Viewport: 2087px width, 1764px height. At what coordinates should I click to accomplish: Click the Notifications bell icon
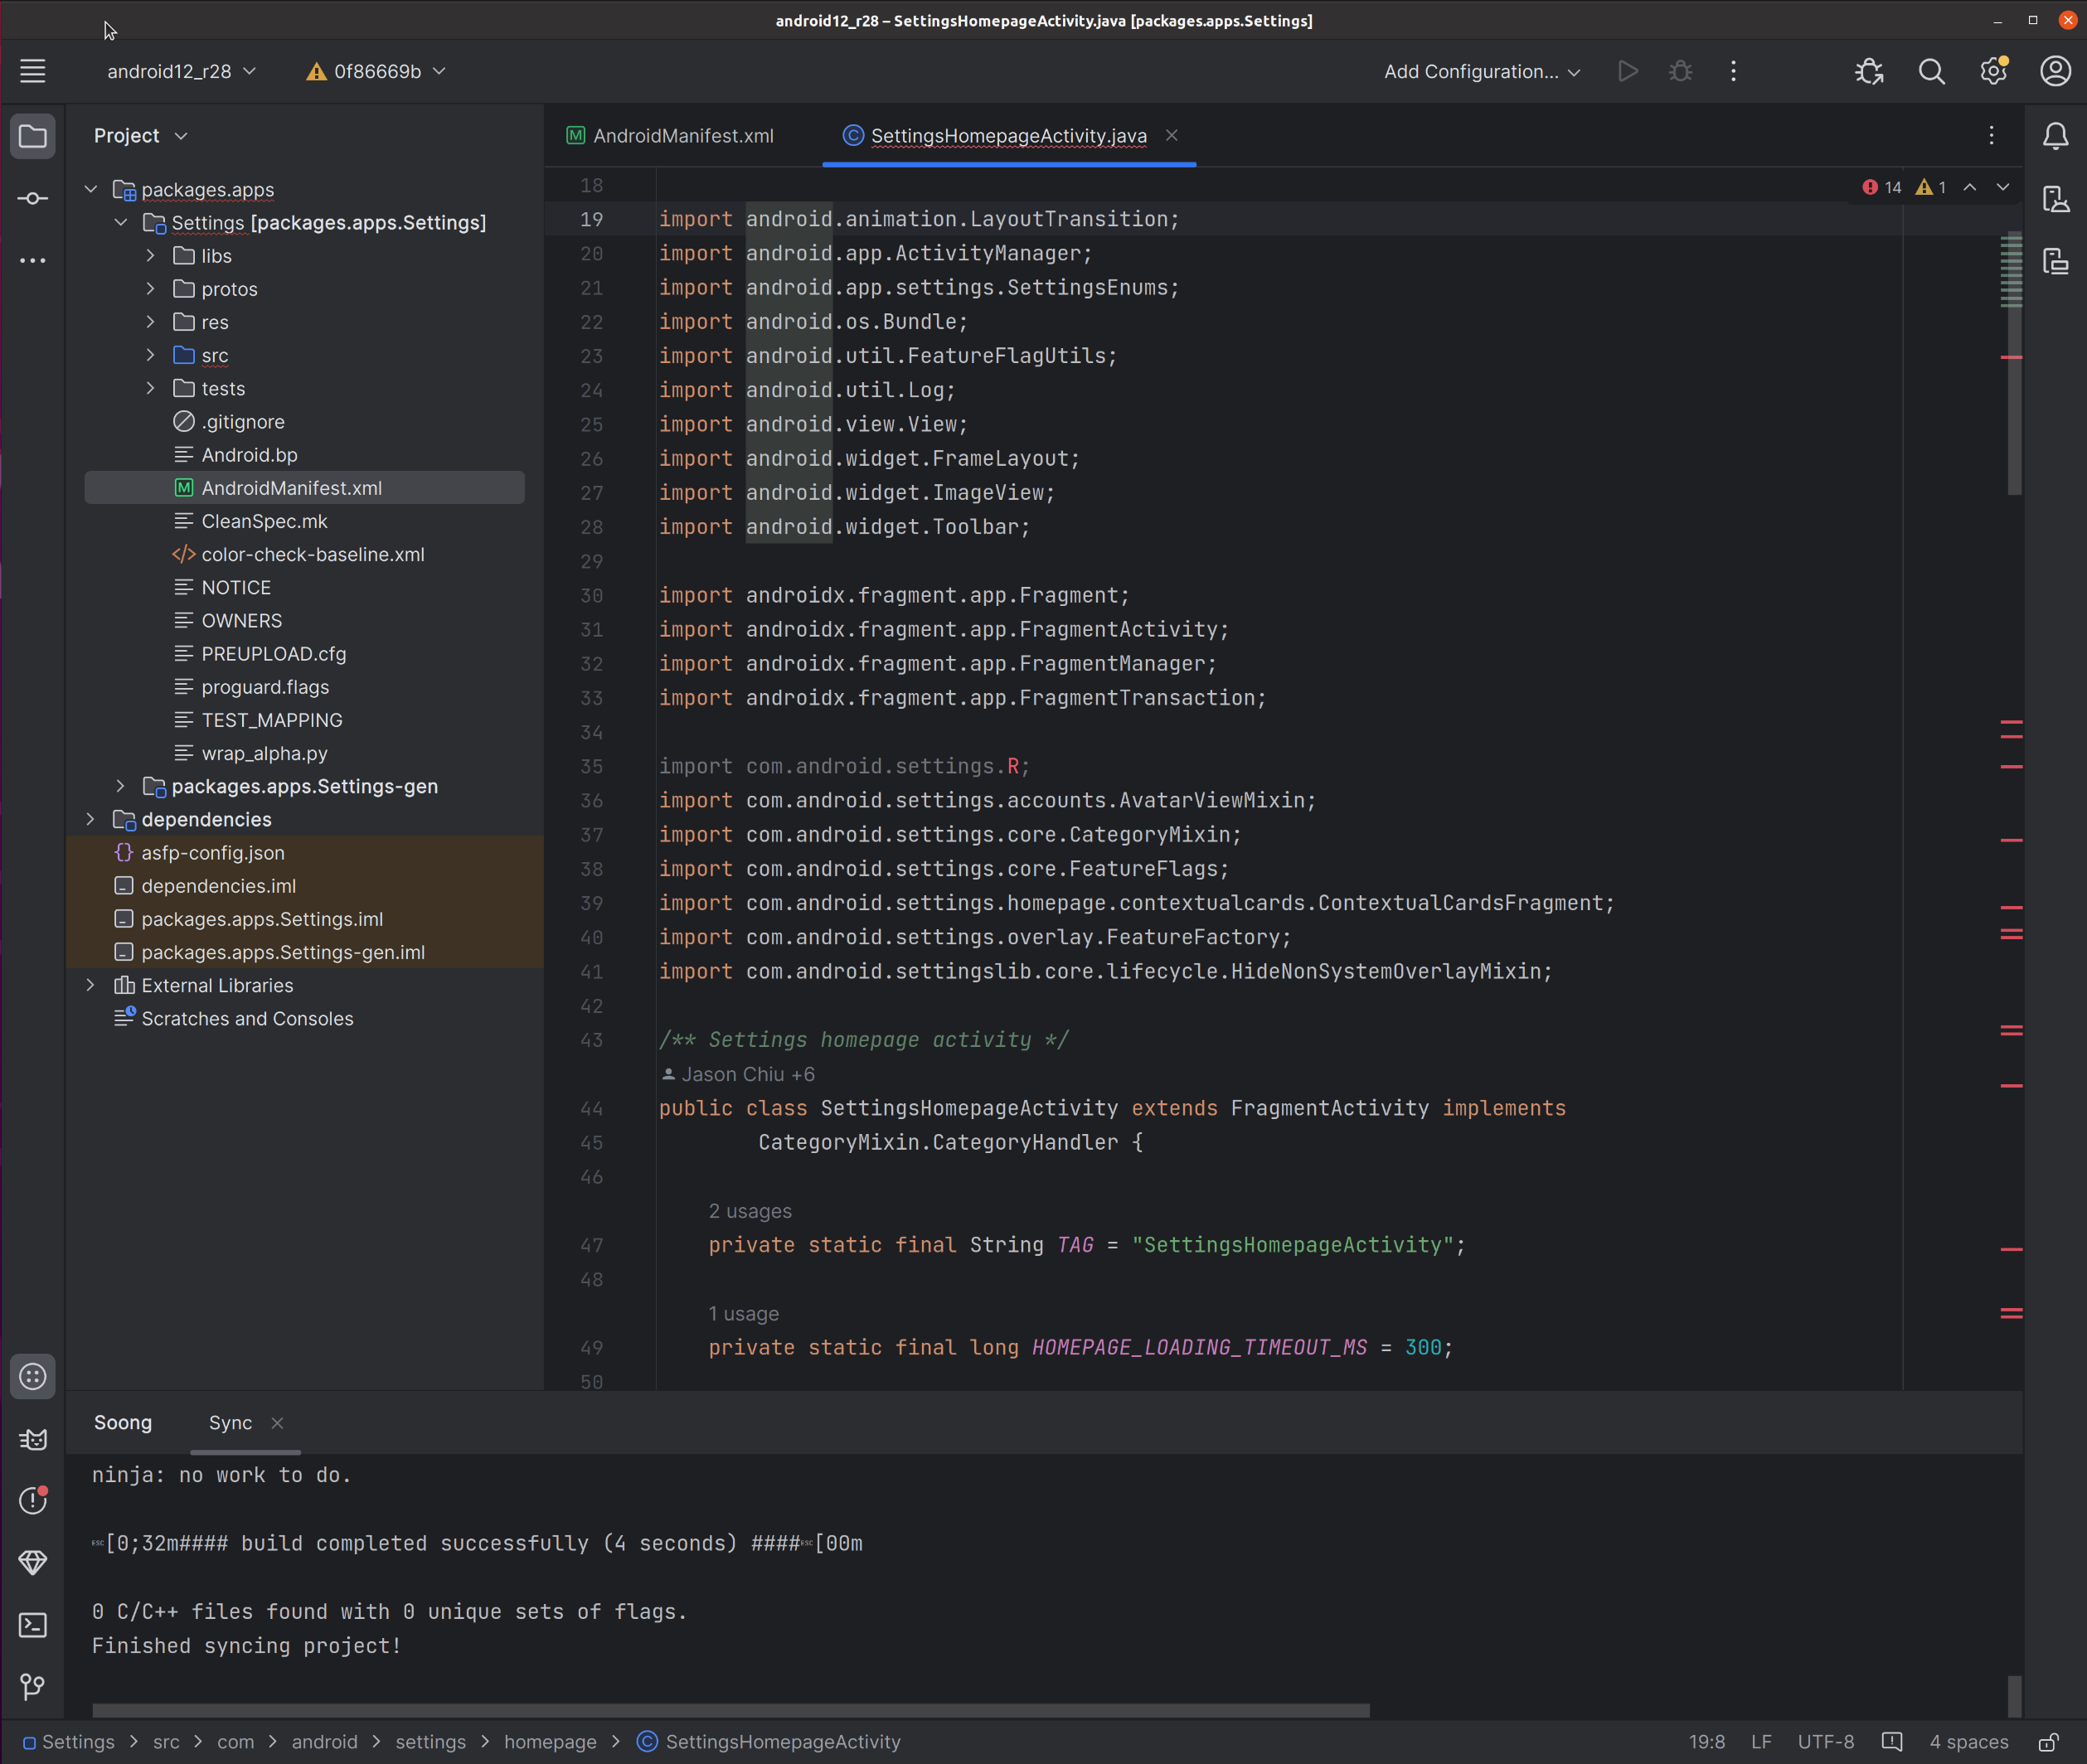pos(2055,136)
